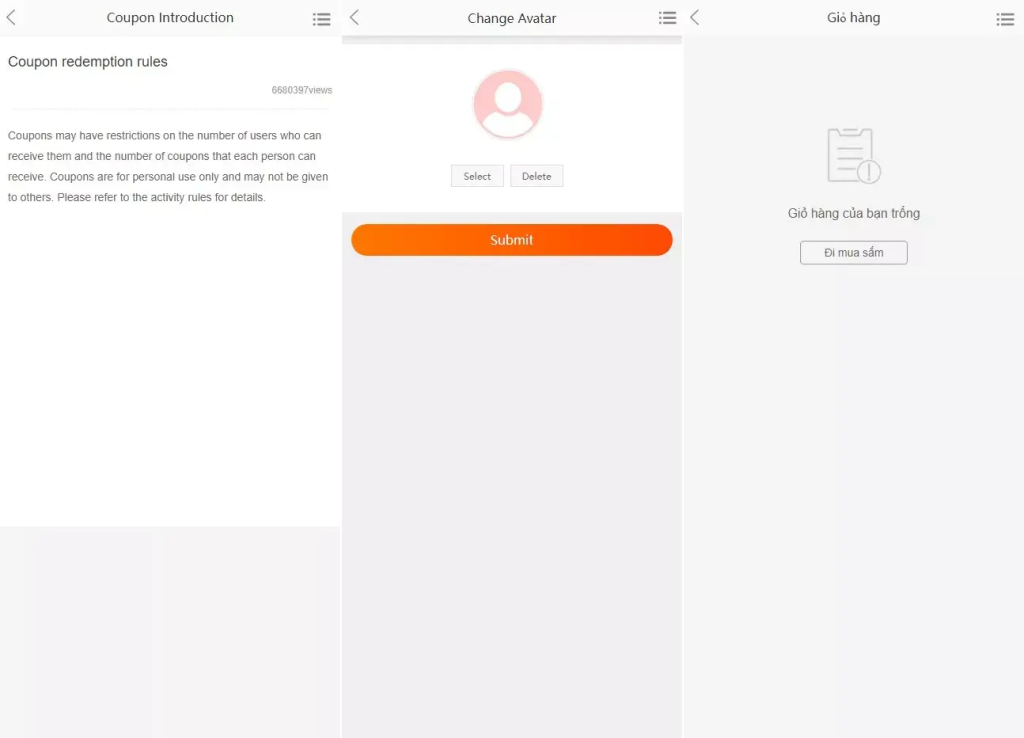
Task: Open the list menu on Change Avatar
Action: pyautogui.click(x=667, y=18)
